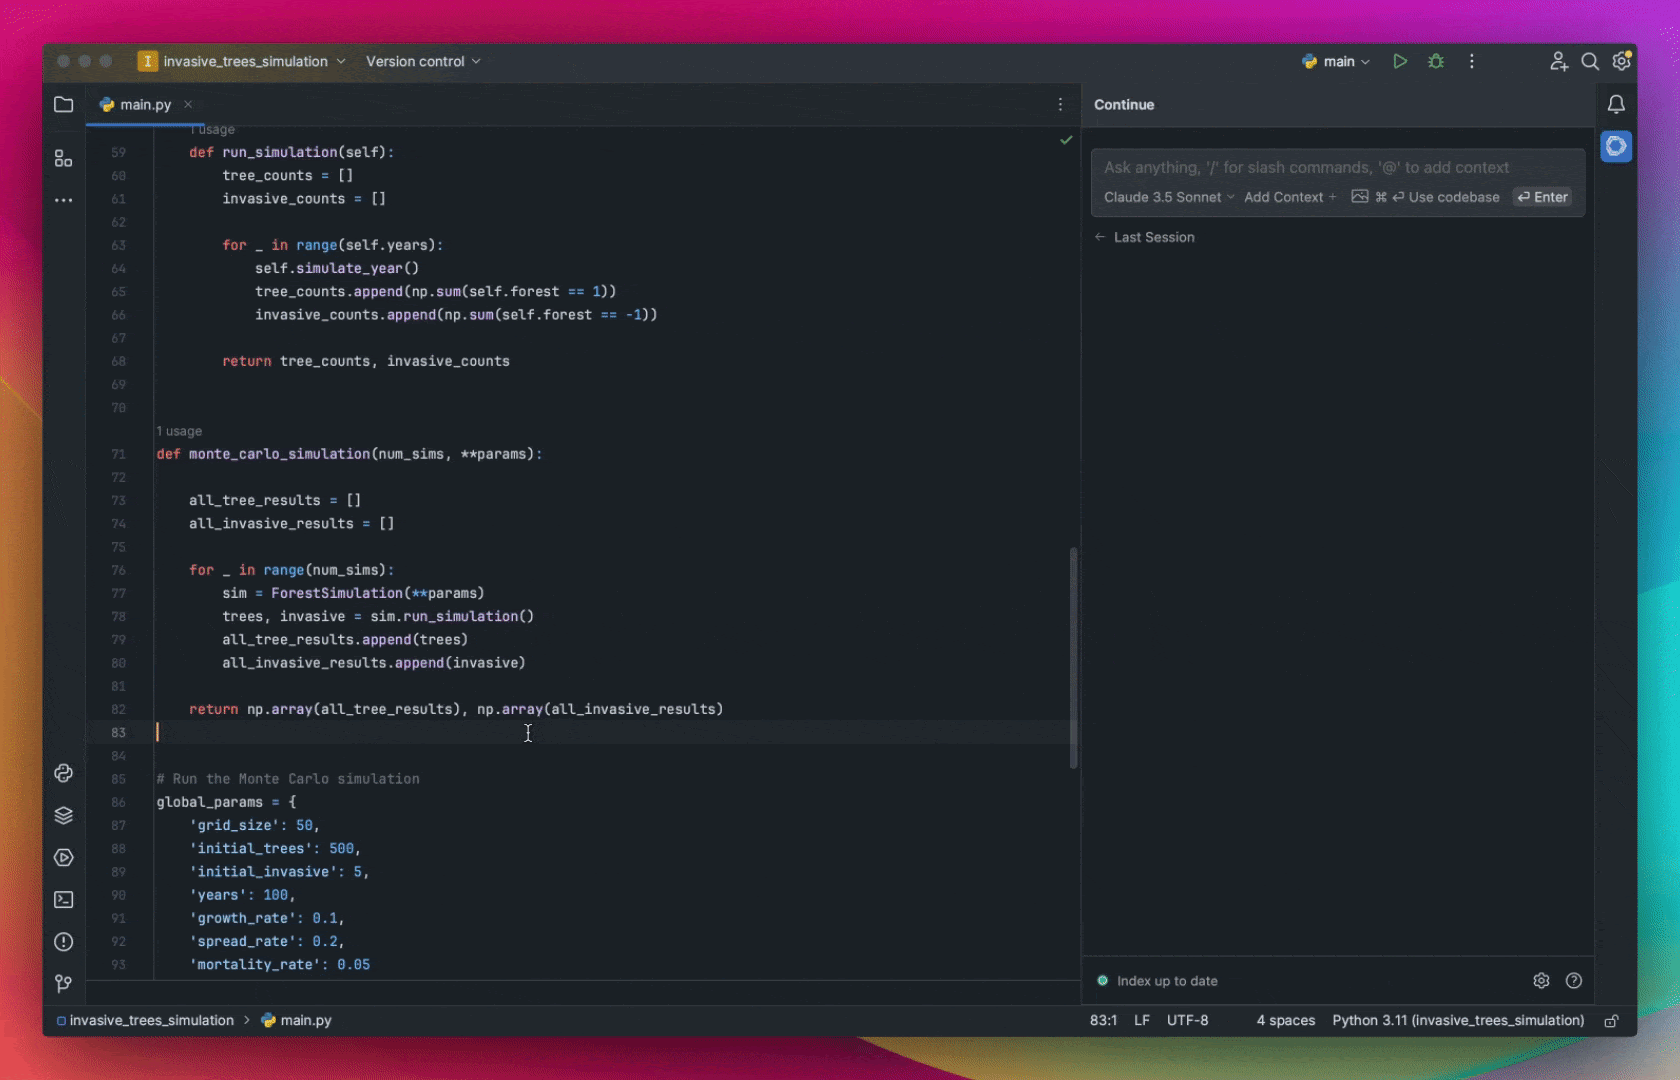Toggle the Continue plugin sidebar icon
Image resolution: width=1680 pixels, height=1080 pixels.
pos(1616,146)
